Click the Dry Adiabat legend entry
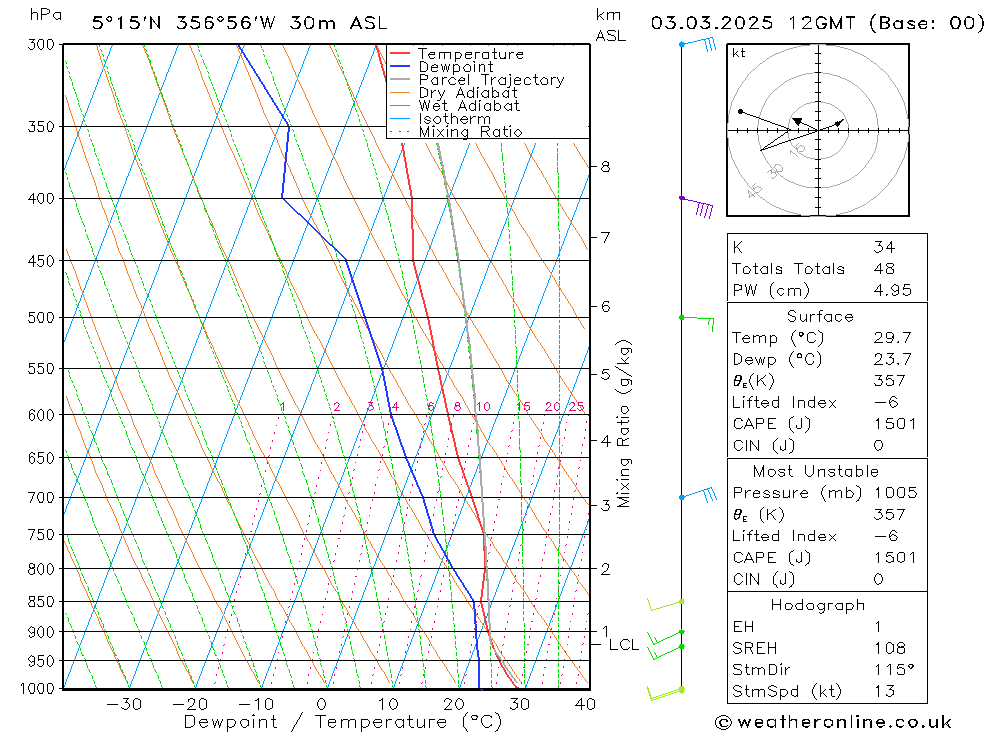Screen dimensions: 1000x733 (x=453, y=93)
